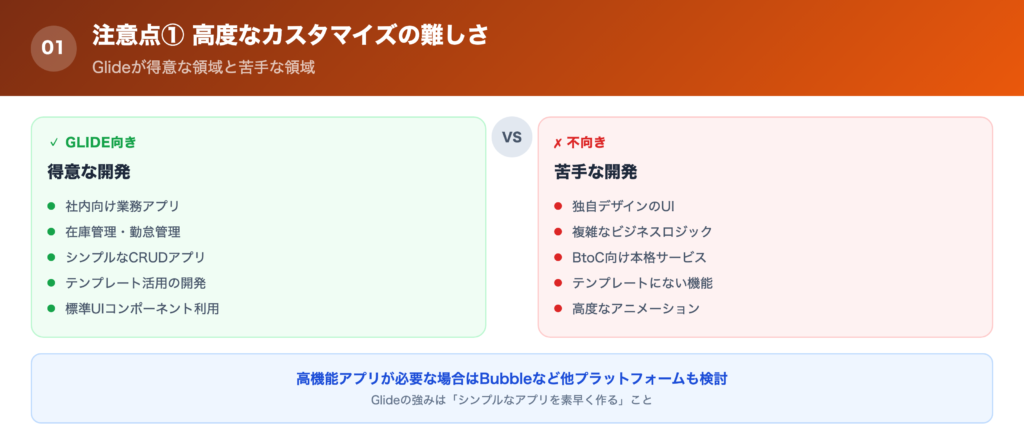Click the red bullet beside "高度なアニメーション"

(x=558, y=308)
